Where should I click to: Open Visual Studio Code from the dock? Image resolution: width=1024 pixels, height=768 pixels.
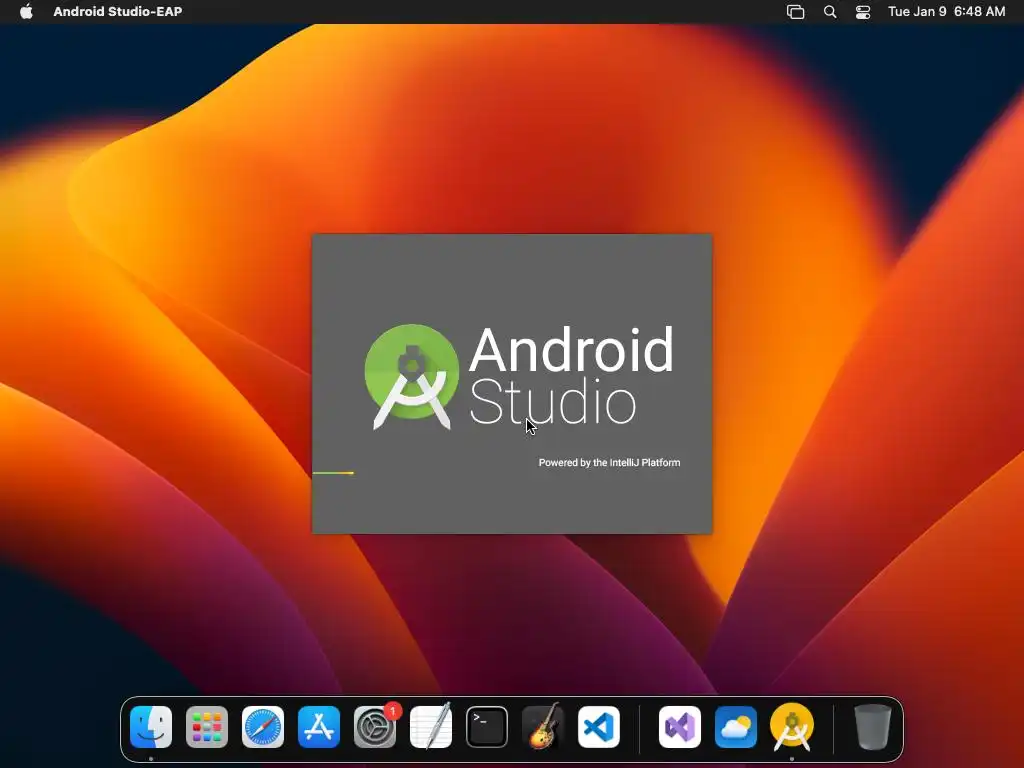click(x=599, y=727)
